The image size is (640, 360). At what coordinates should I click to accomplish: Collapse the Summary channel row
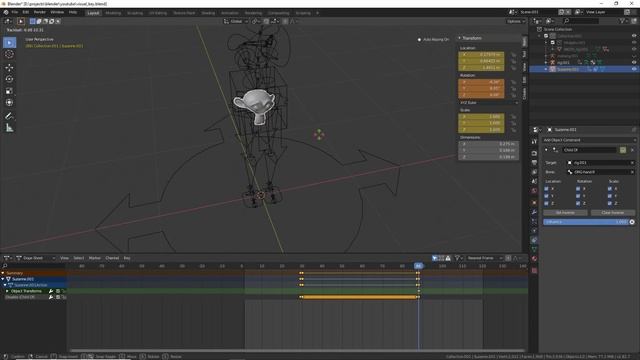click(3, 273)
